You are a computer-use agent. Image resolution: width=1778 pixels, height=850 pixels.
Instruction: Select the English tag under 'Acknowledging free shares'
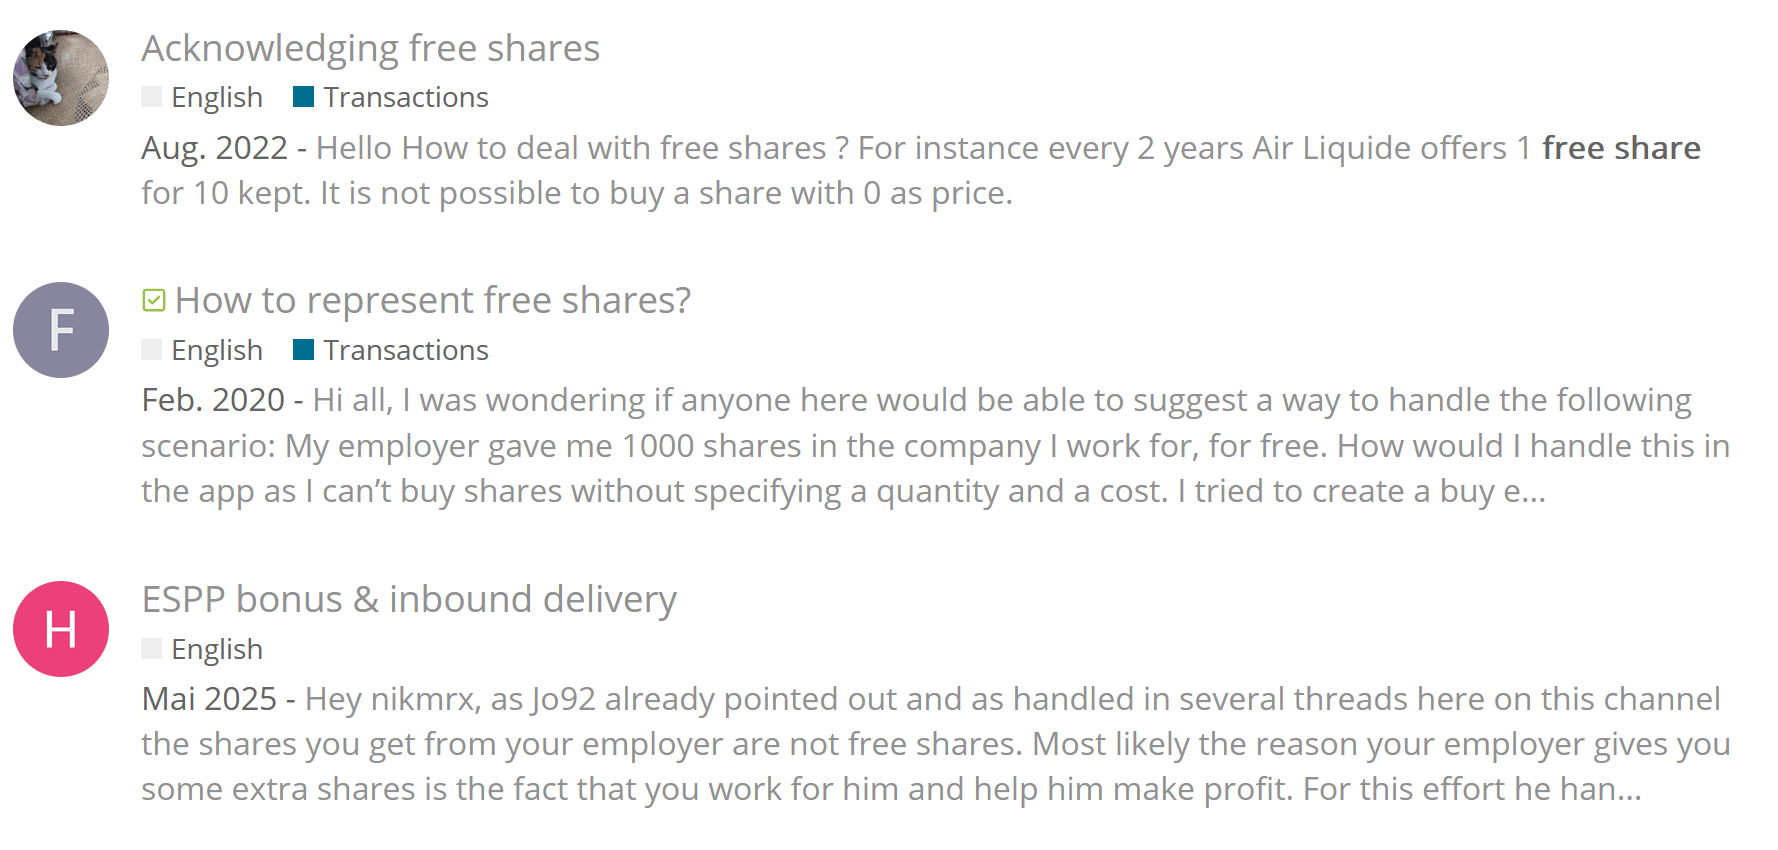(216, 97)
